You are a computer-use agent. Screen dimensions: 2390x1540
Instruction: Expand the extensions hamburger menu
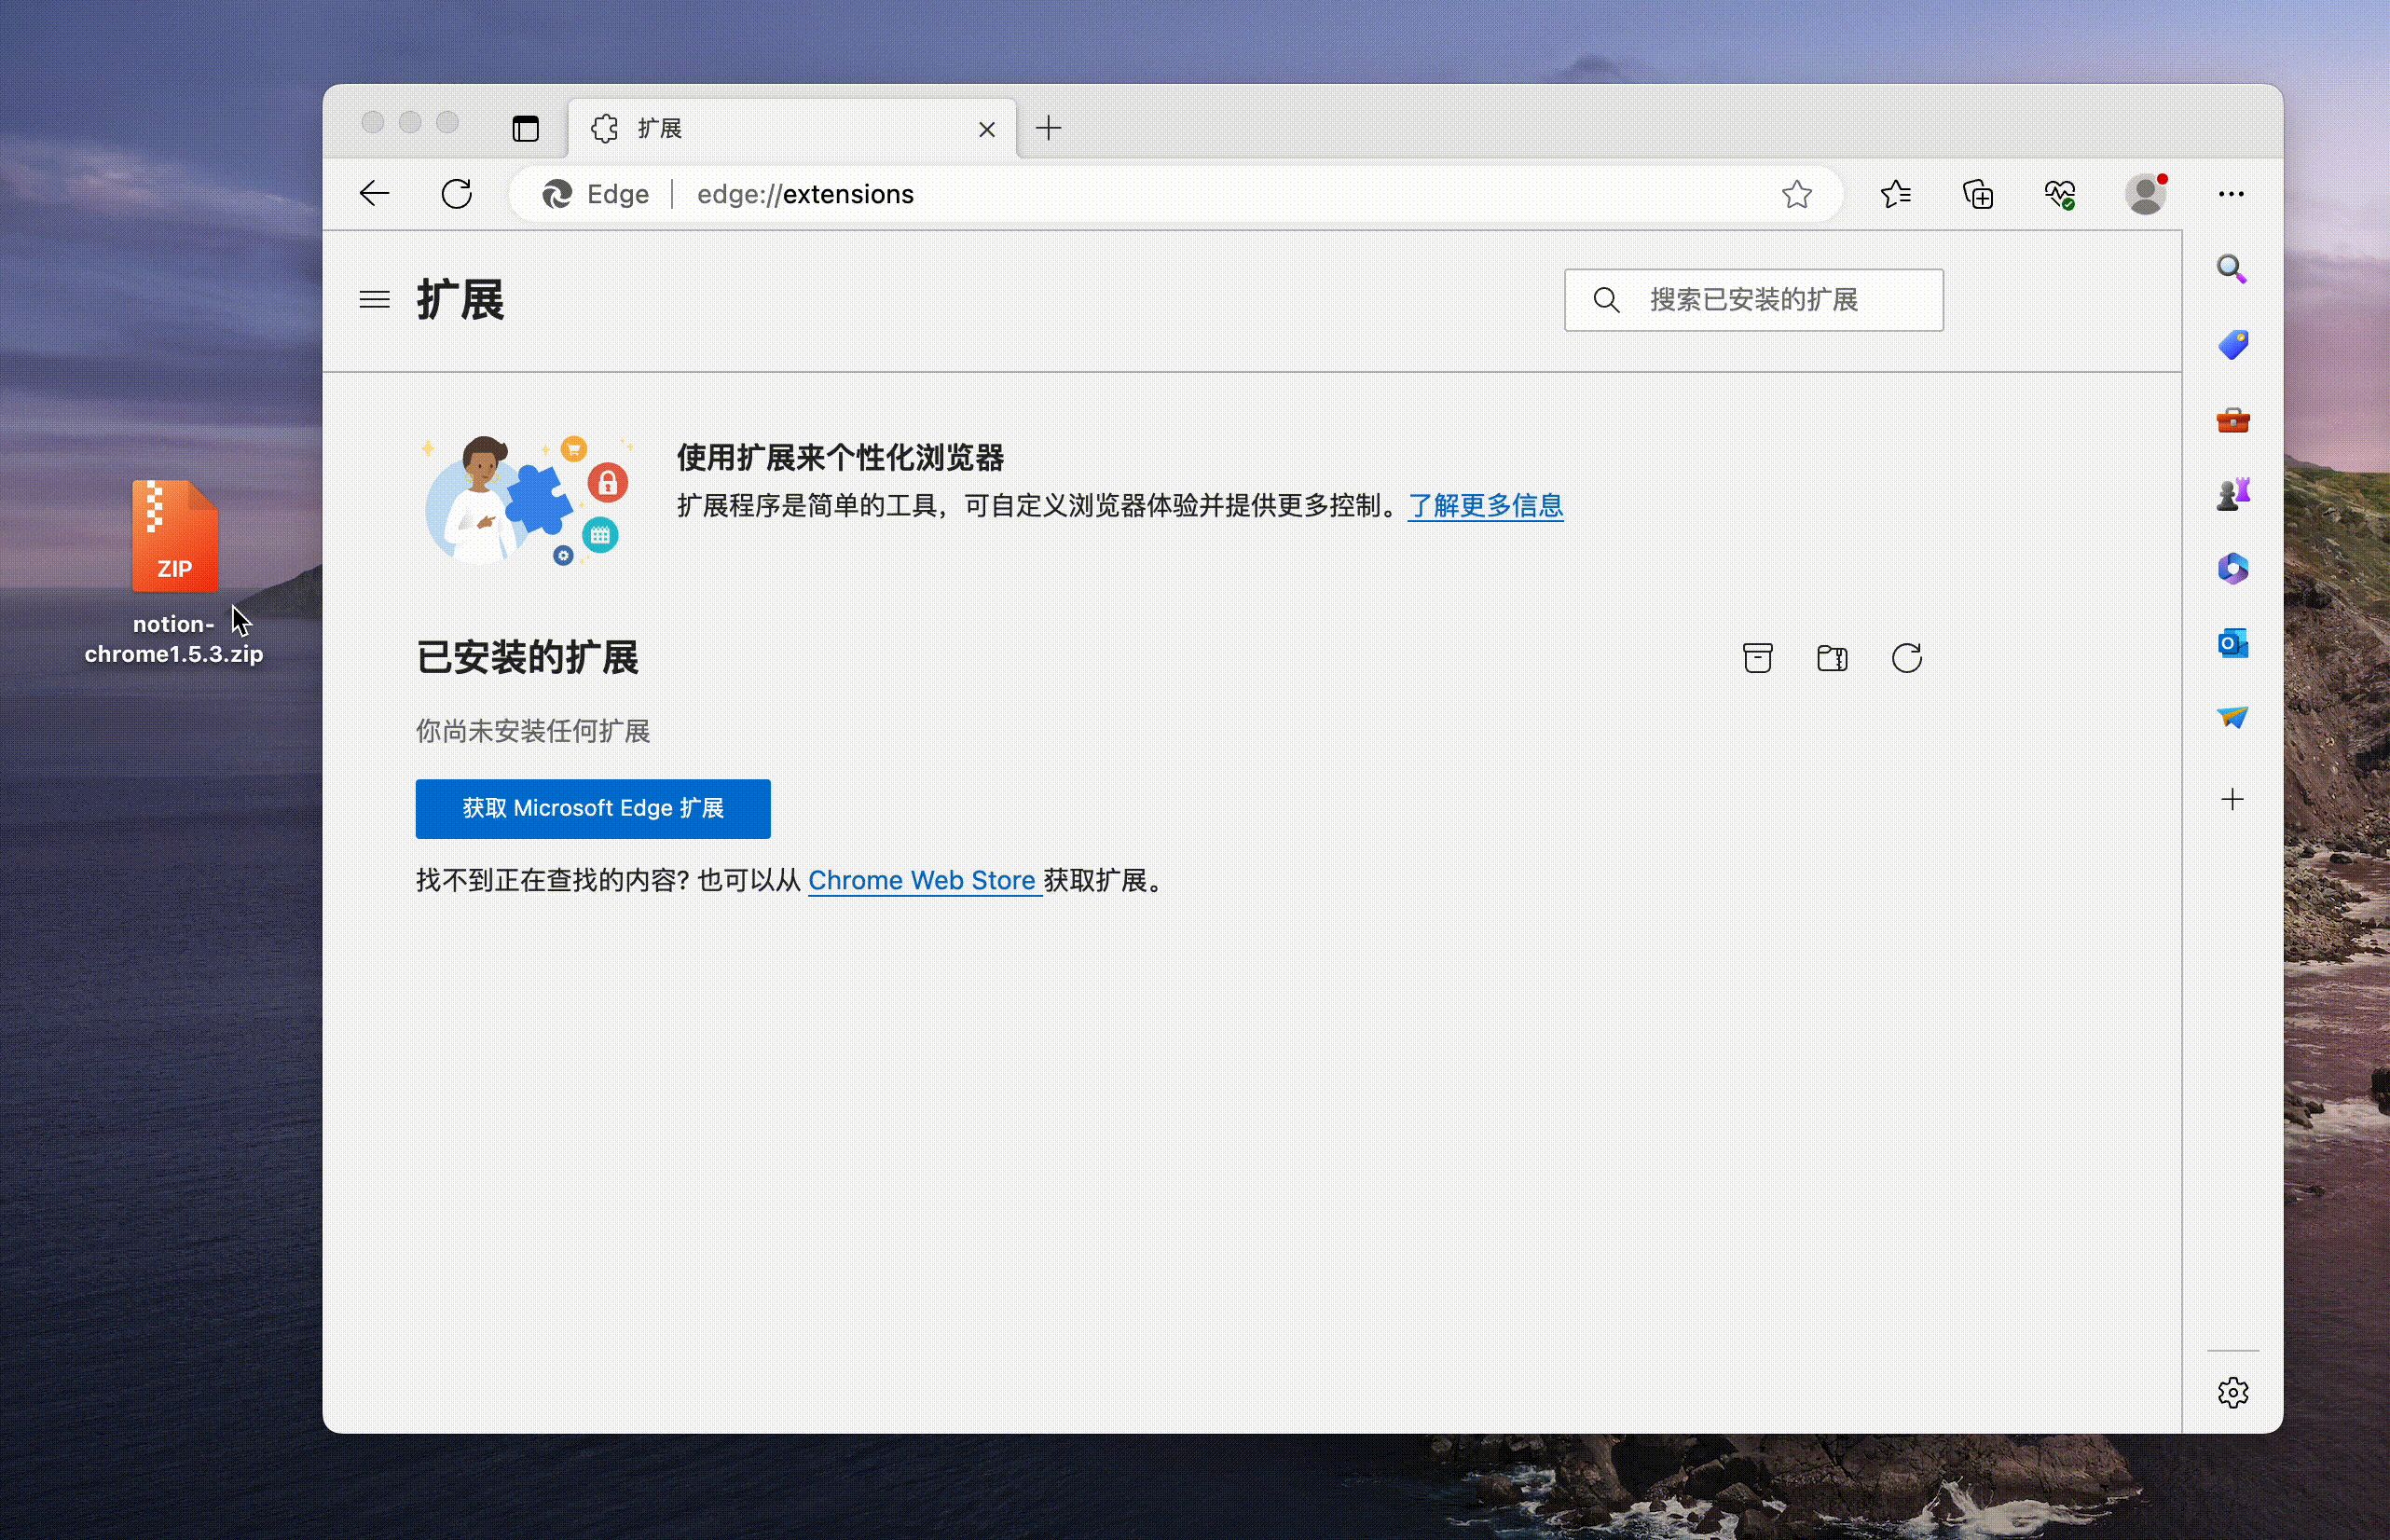point(374,299)
